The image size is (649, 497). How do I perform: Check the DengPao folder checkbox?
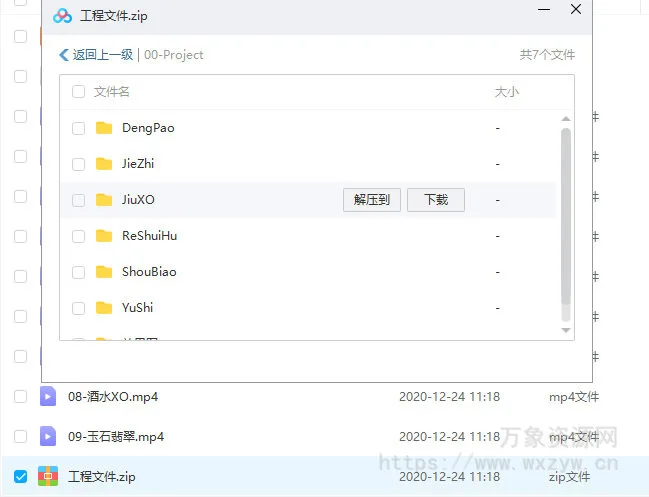point(79,128)
